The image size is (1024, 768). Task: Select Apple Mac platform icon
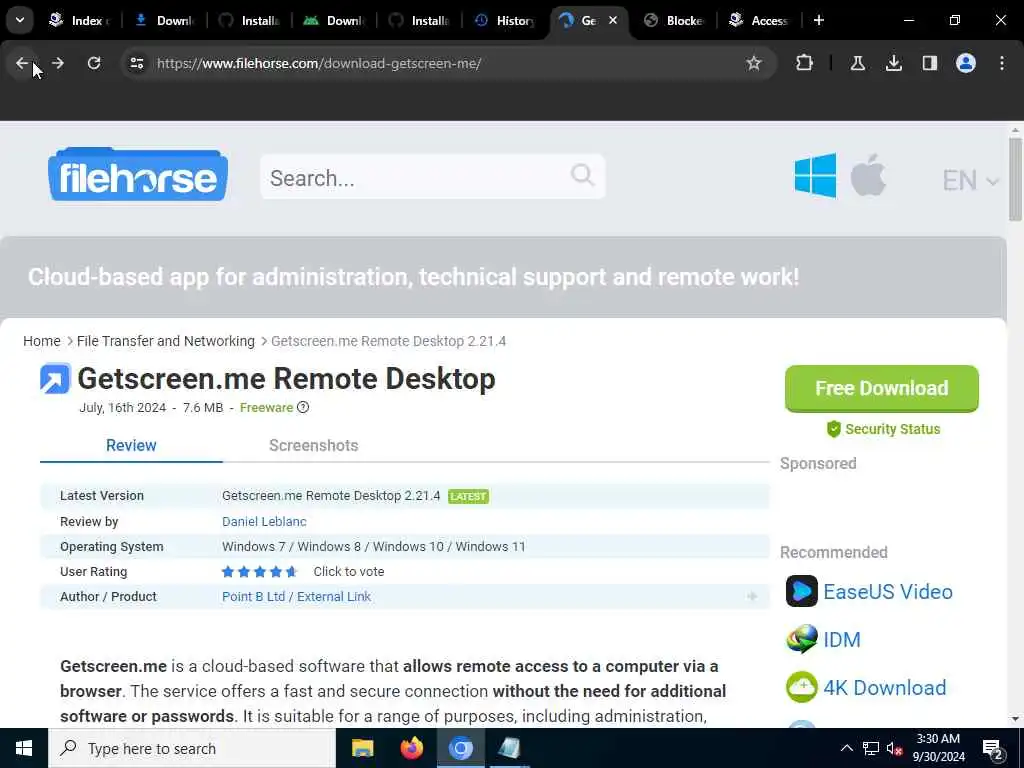click(868, 175)
